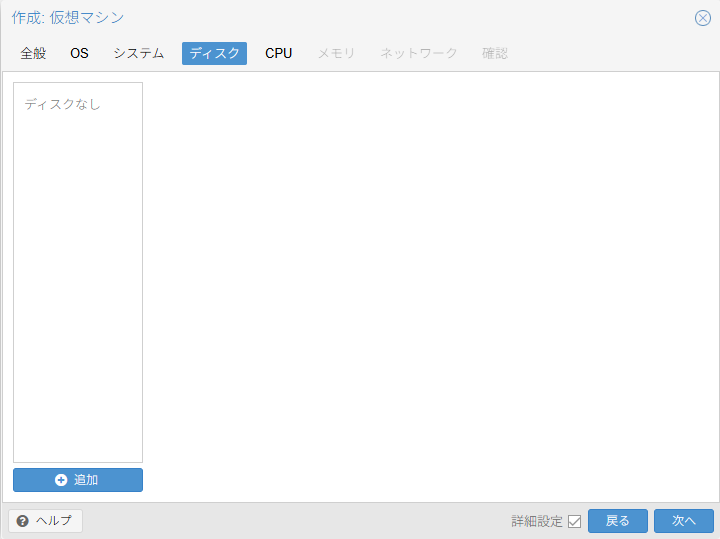This screenshot has width=720, height=539.
Task: Close the 作成: 仮想マシン dialog
Action: pos(703,18)
